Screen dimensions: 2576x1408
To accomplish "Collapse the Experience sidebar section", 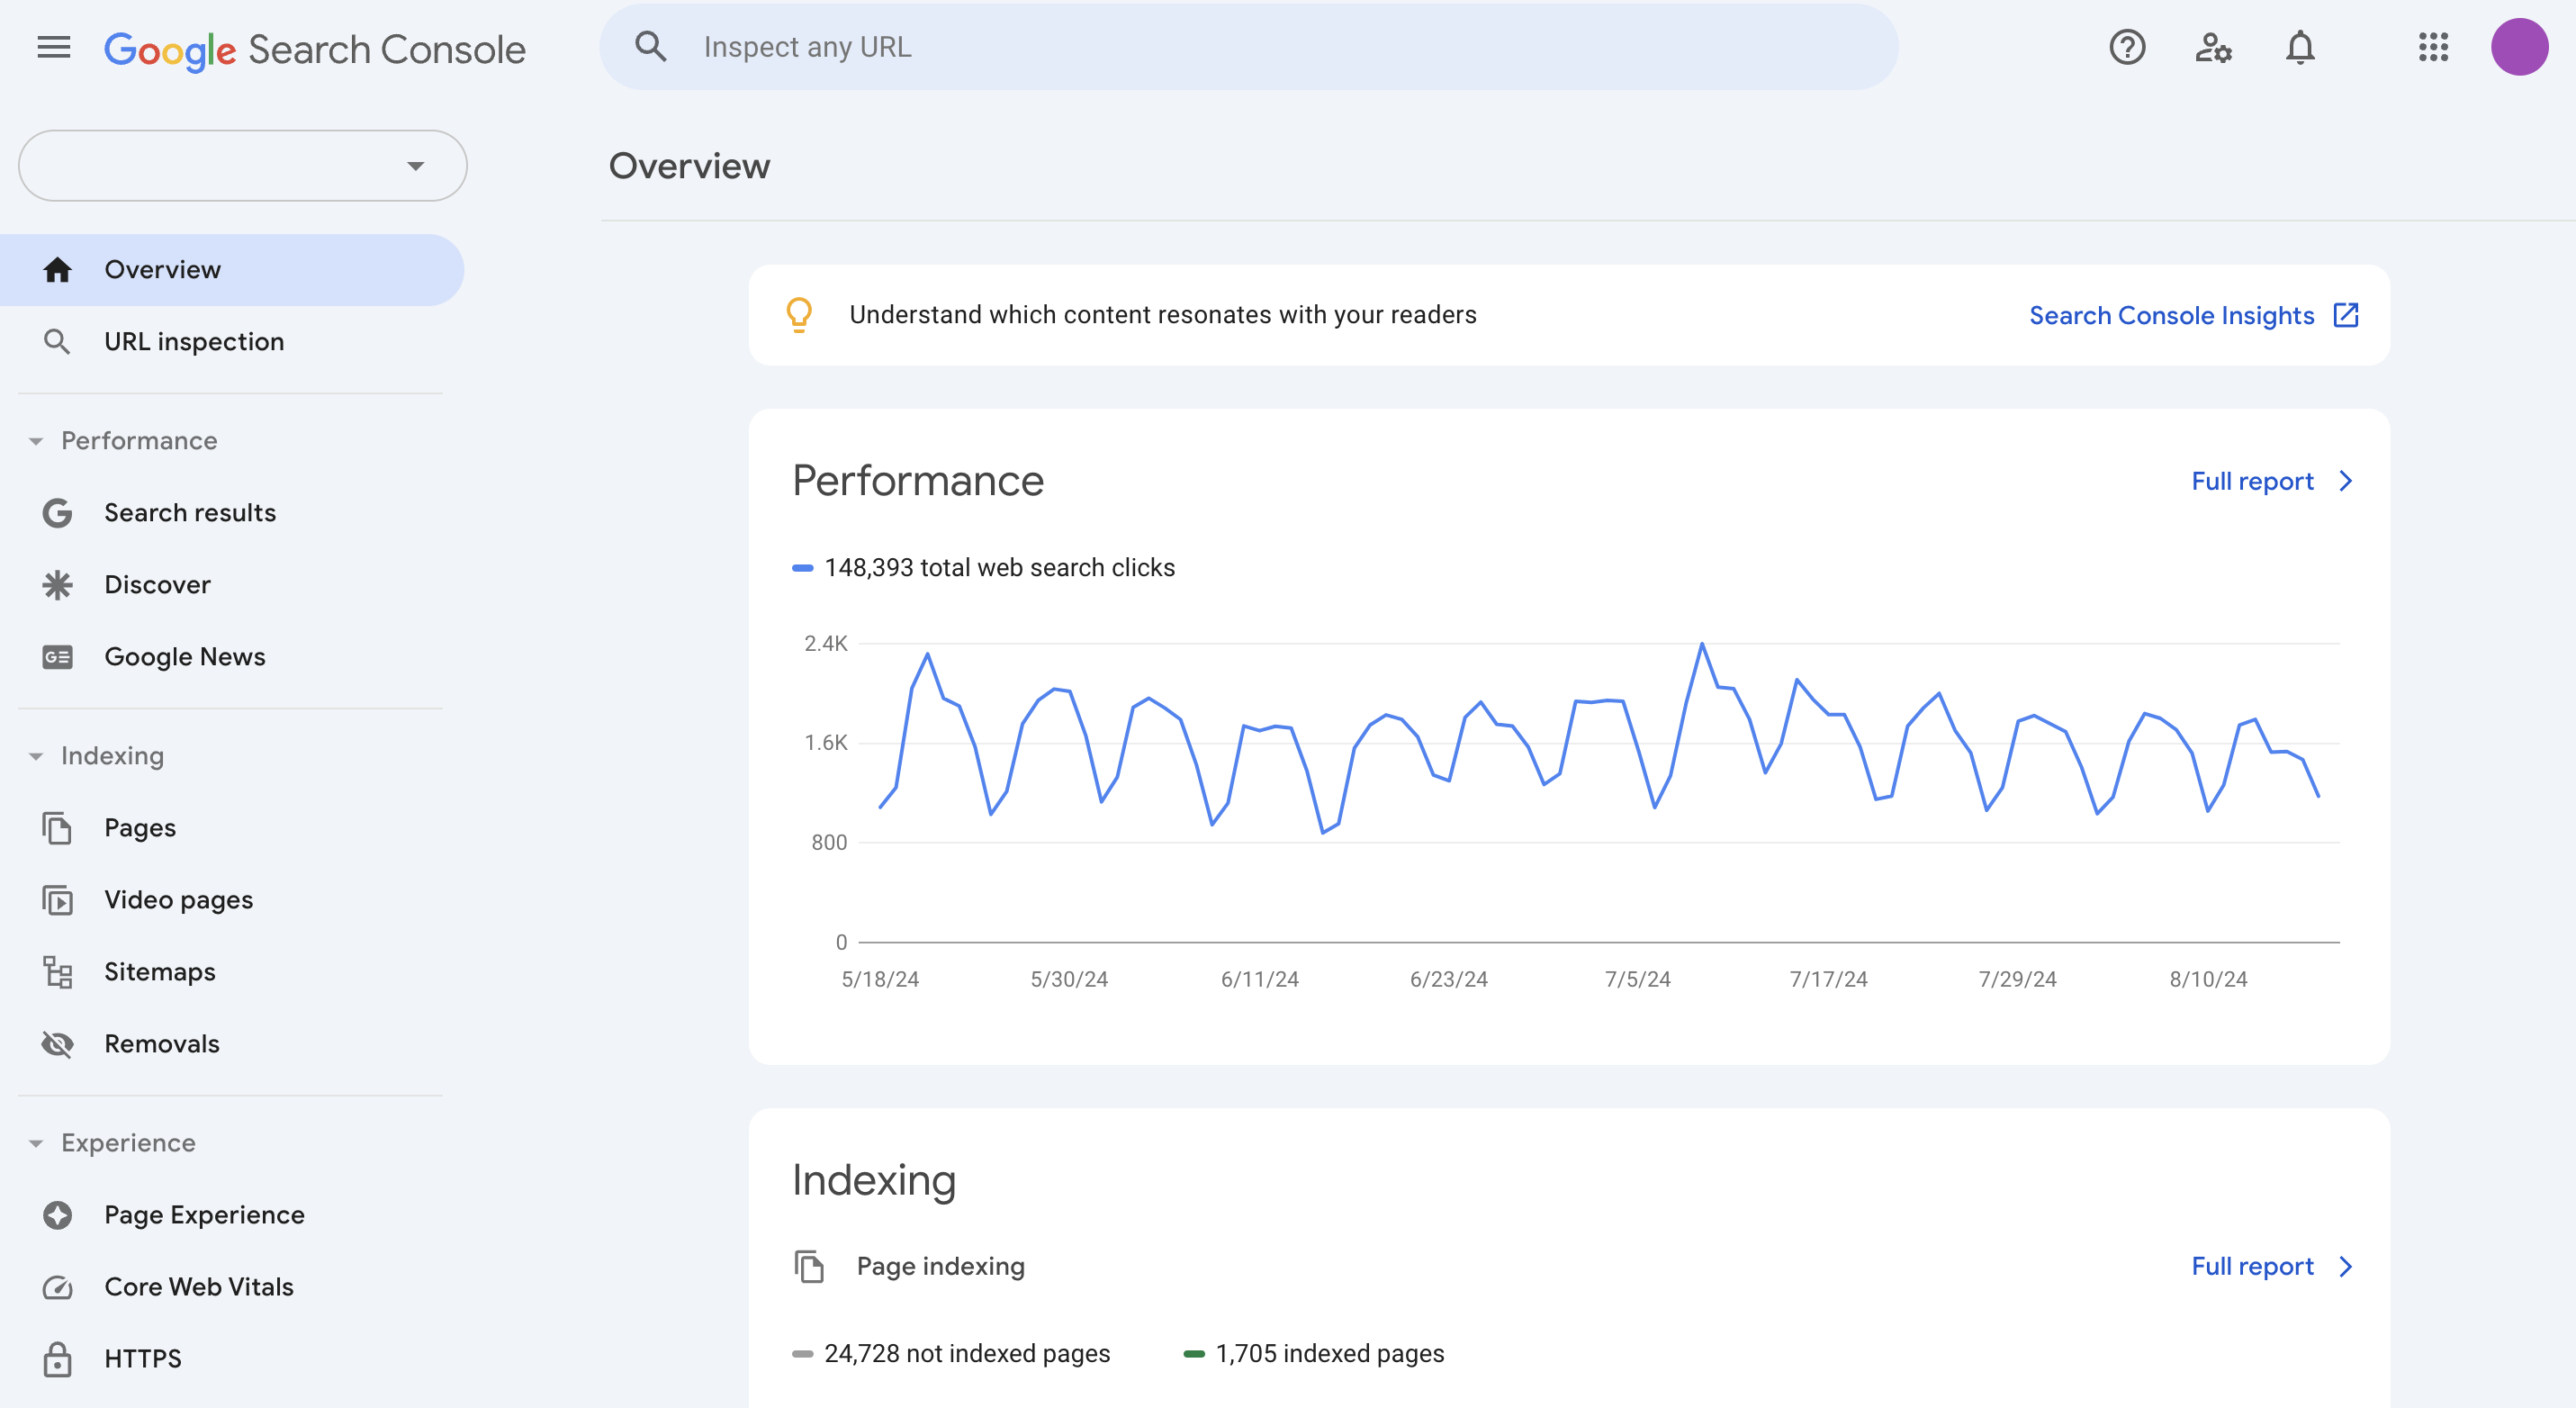I will [x=36, y=1143].
